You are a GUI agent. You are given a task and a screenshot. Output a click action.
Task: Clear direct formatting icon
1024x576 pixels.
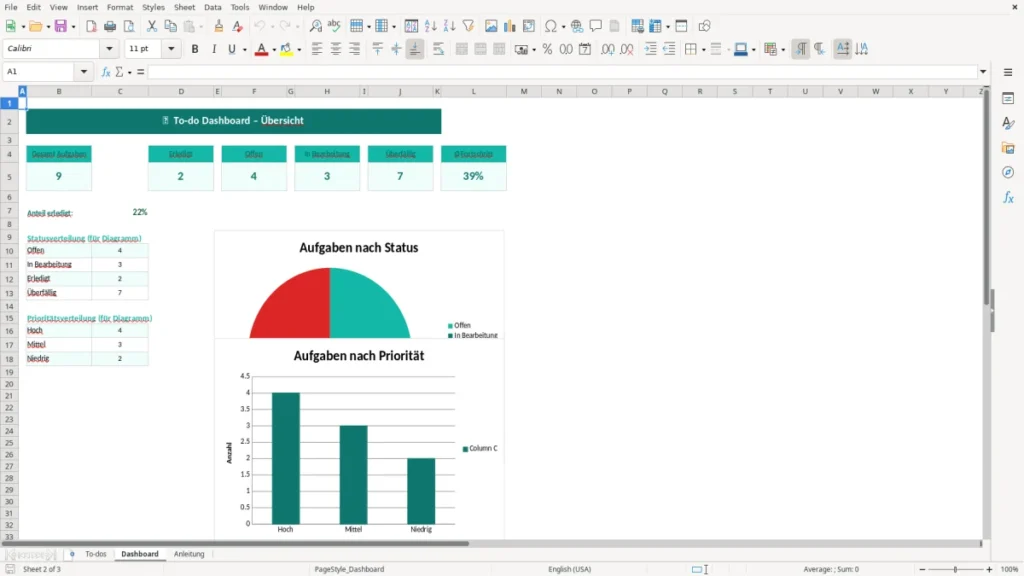[237, 26]
